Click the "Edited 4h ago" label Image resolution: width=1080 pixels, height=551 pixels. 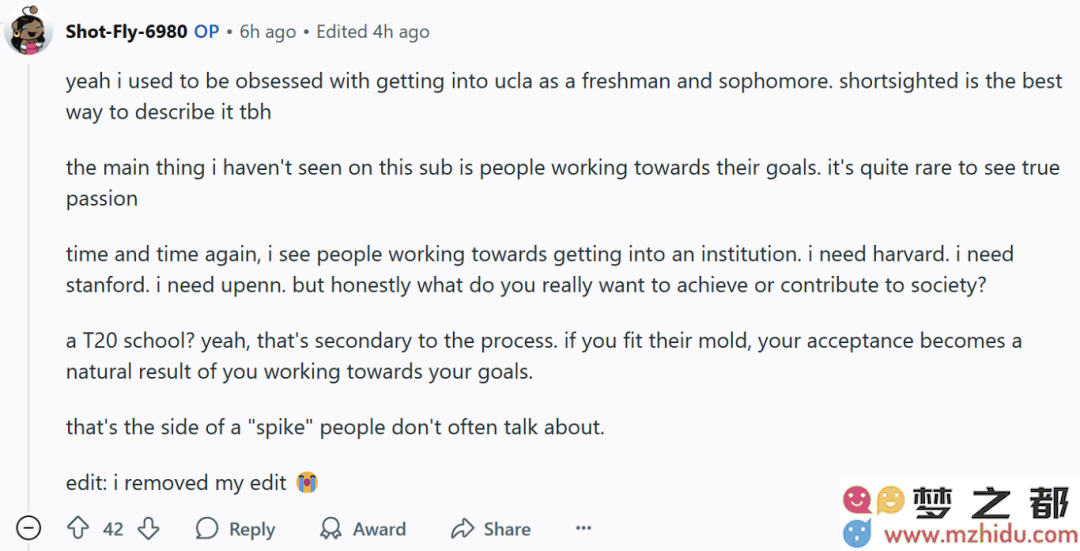[x=373, y=32]
